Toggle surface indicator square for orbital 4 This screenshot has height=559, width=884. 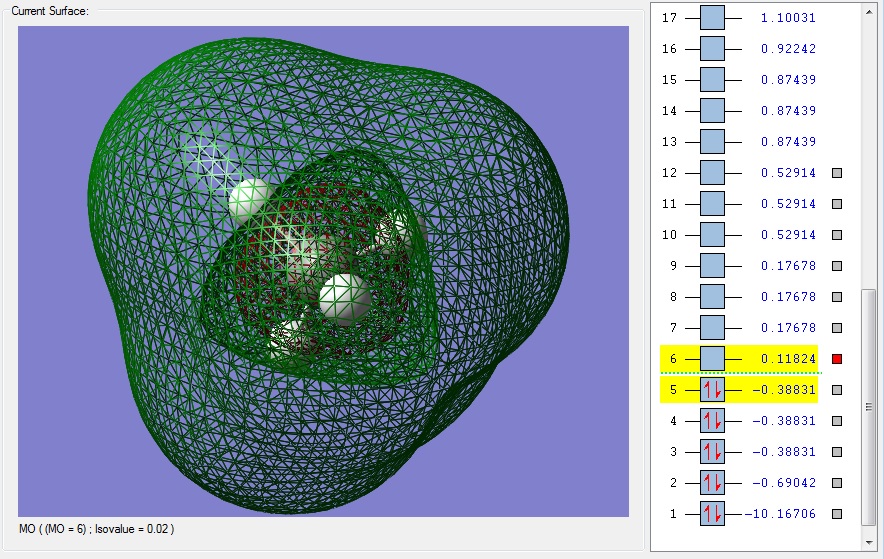click(x=837, y=421)
